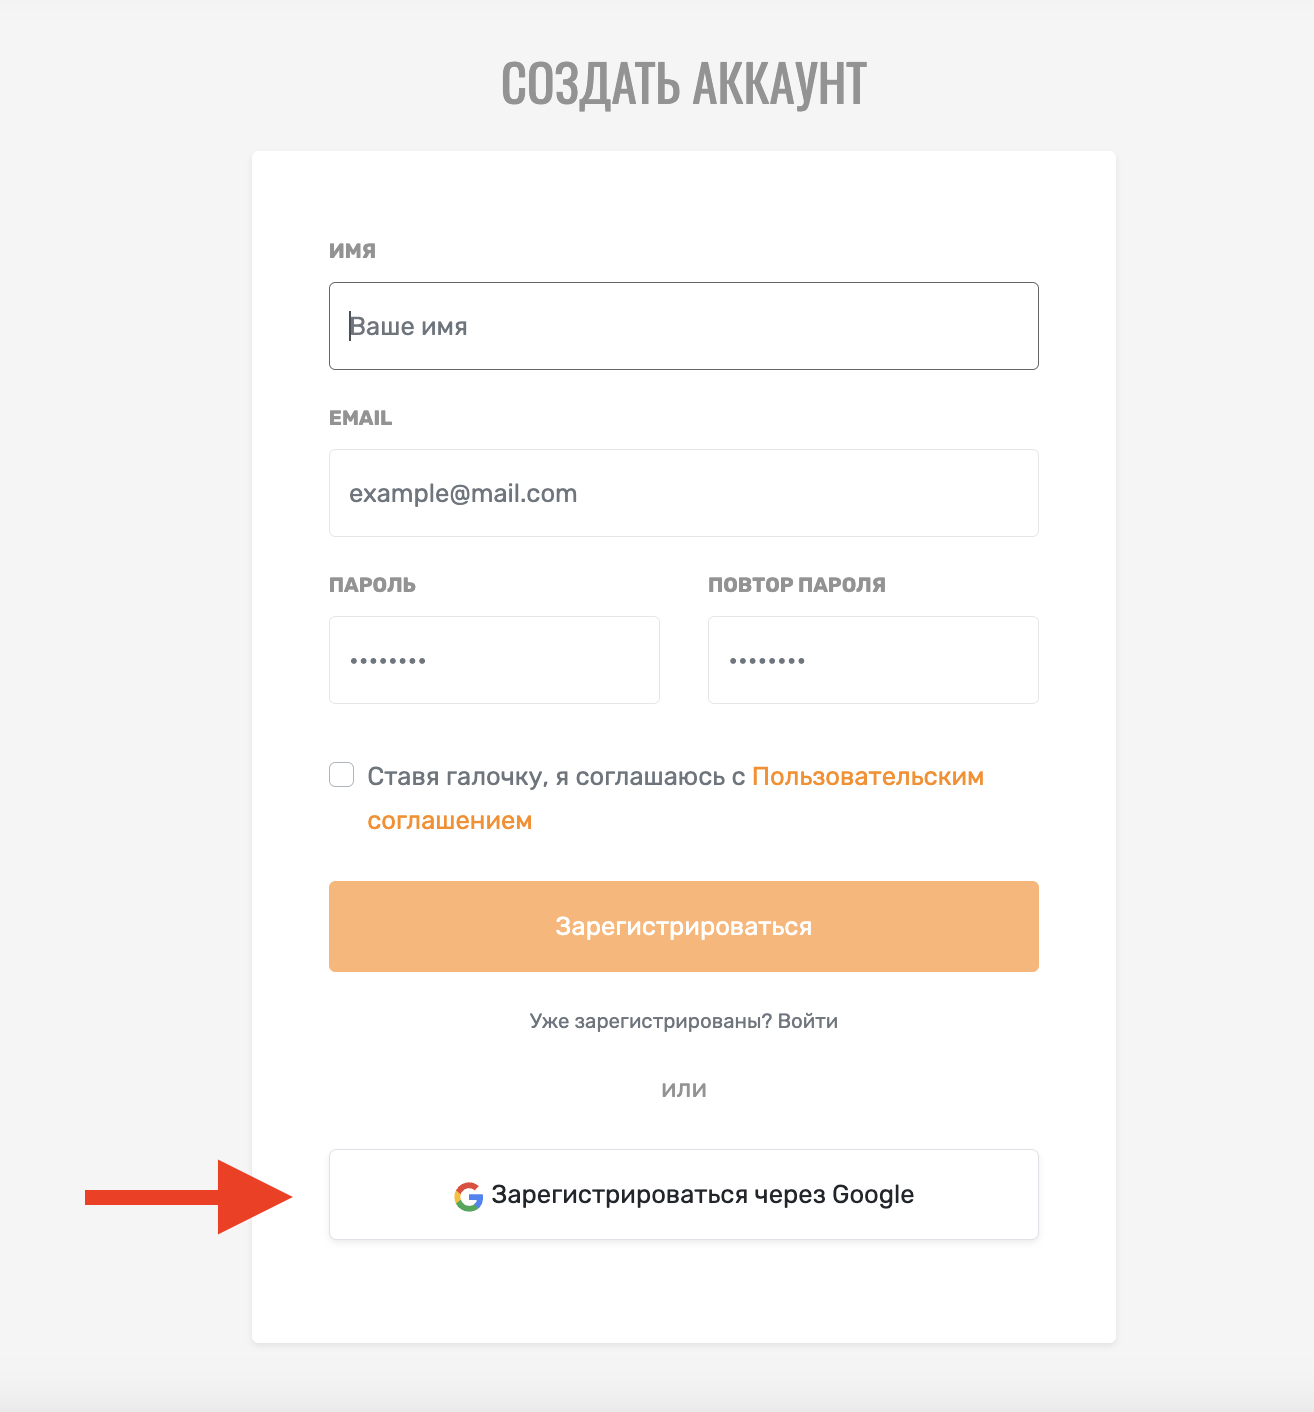Click the red arrow pointing at Google button
This screenshot has width=1314, height=1412.
pos(188,1197)
